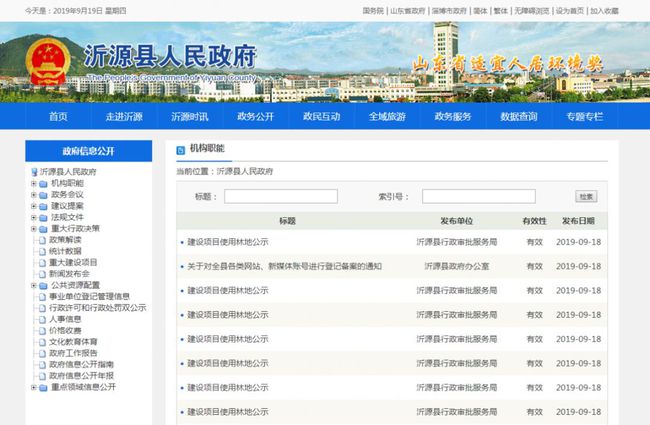Select 政府工作报告 in the sidebar tree

point(73,353)
